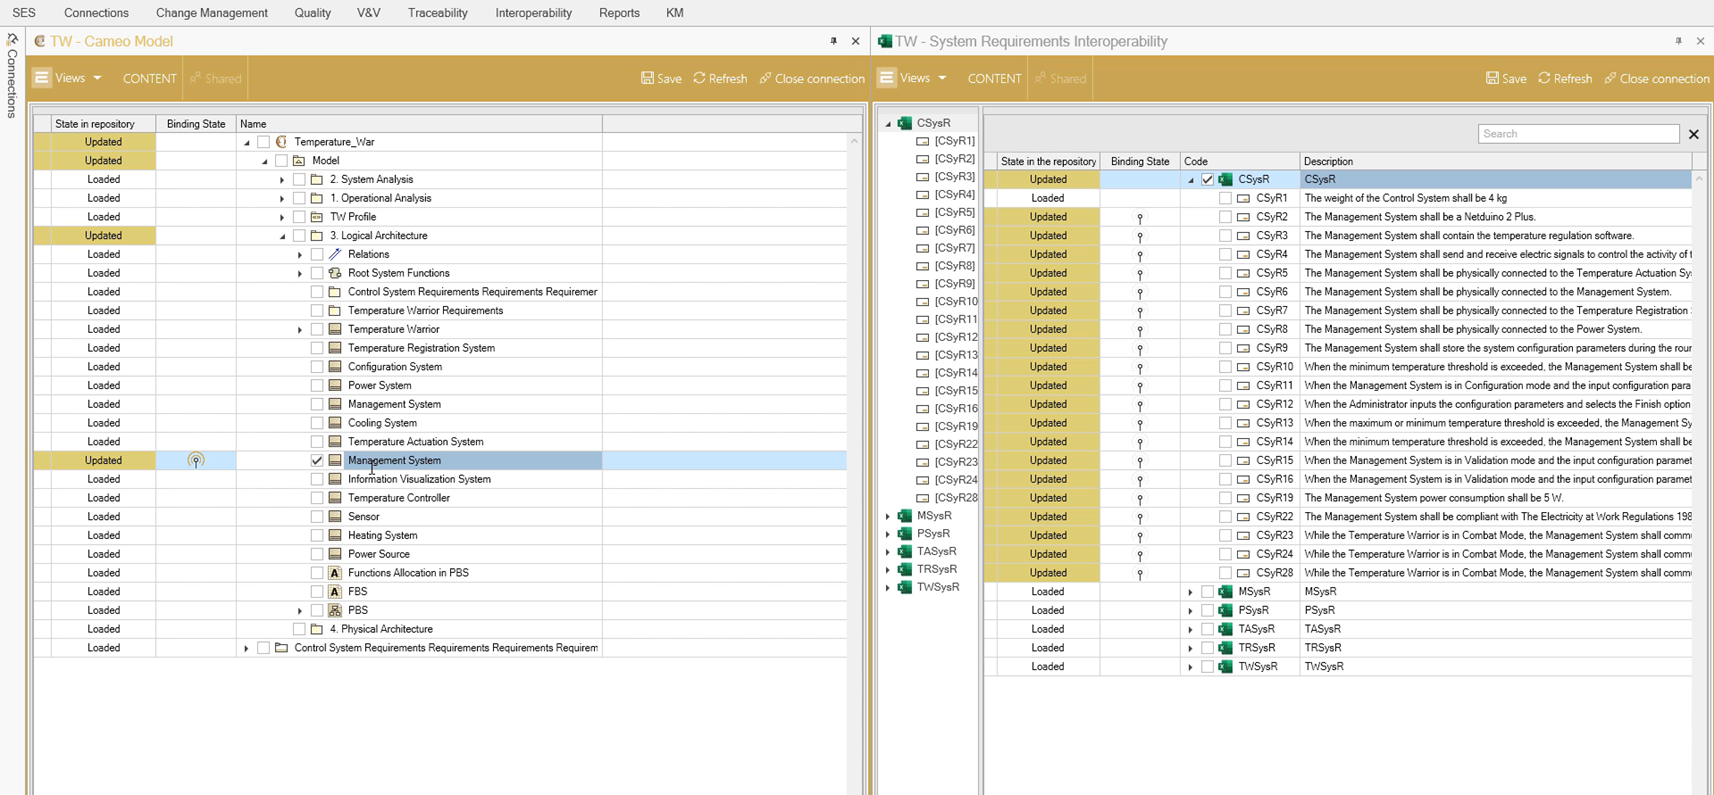
Task: Click the TWSysR Excel icon in left tree
Action: 905,587
